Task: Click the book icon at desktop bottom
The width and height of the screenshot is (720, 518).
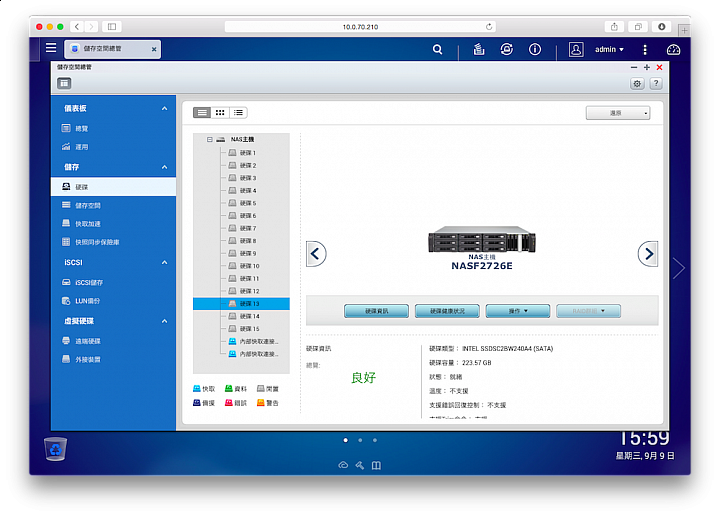Action: (376, 465)
